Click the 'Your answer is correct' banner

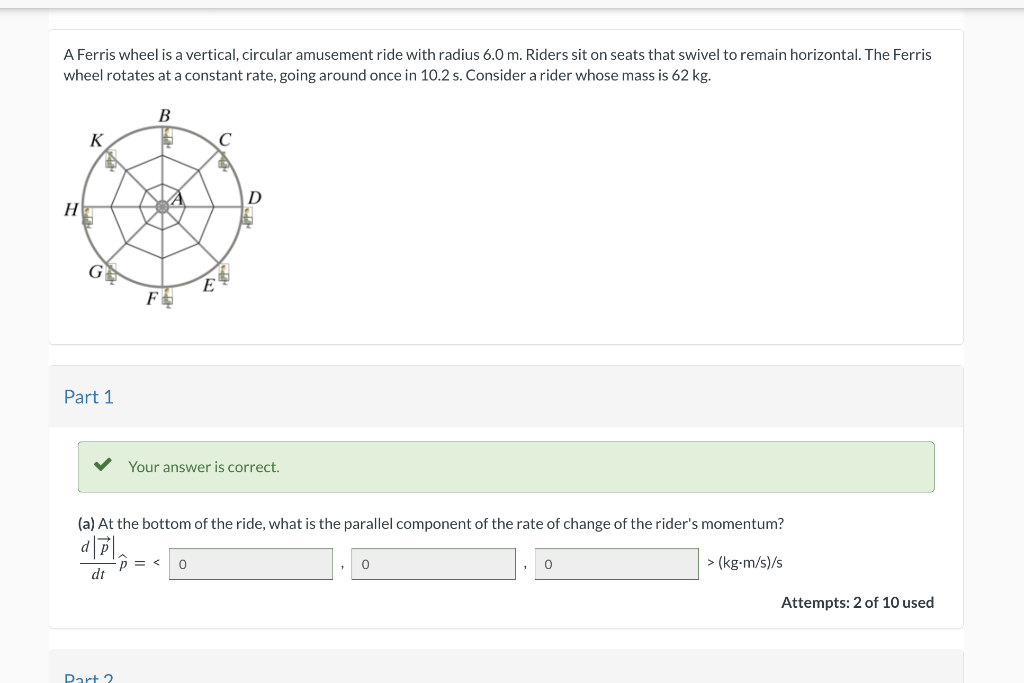click(506, 466)
